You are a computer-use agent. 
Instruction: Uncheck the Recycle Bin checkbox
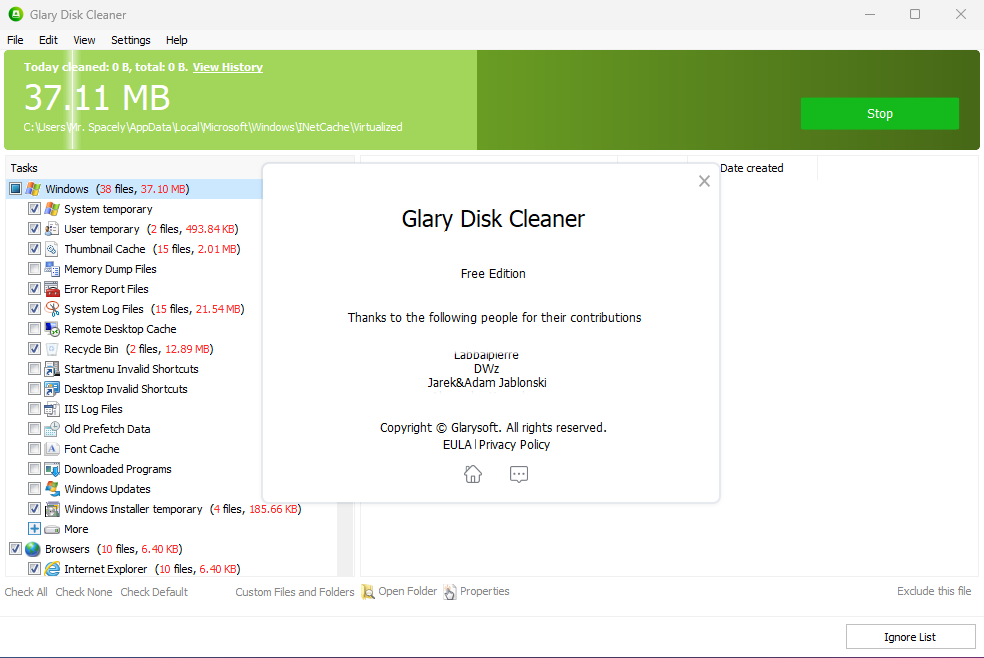(35, 349)
